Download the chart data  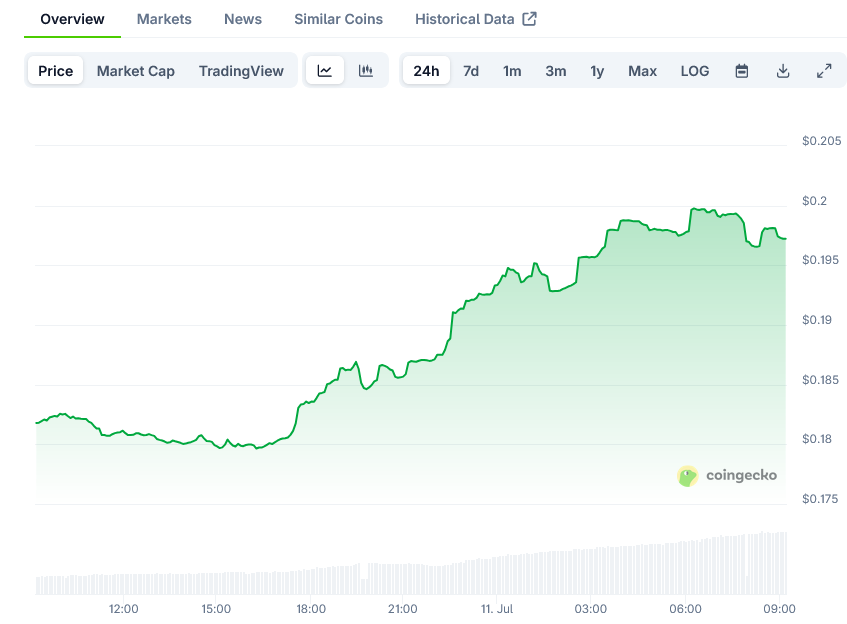coord(783,71)
